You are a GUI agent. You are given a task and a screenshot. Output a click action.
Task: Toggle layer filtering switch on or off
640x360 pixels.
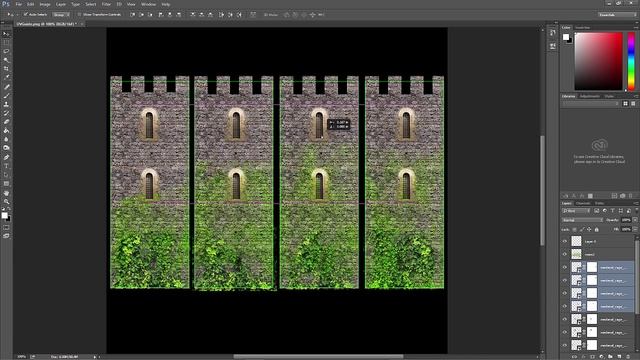tap(636, 211)
